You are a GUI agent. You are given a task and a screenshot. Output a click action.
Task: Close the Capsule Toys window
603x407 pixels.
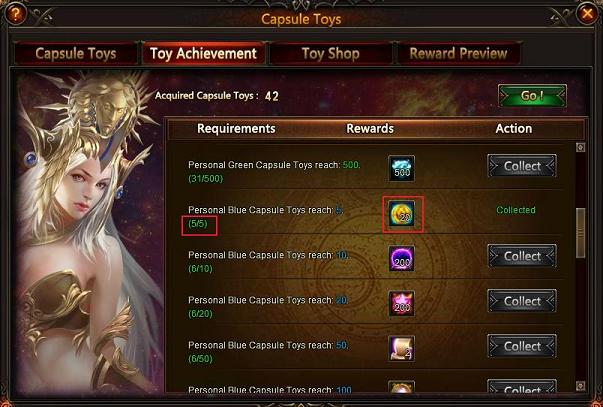587,14
